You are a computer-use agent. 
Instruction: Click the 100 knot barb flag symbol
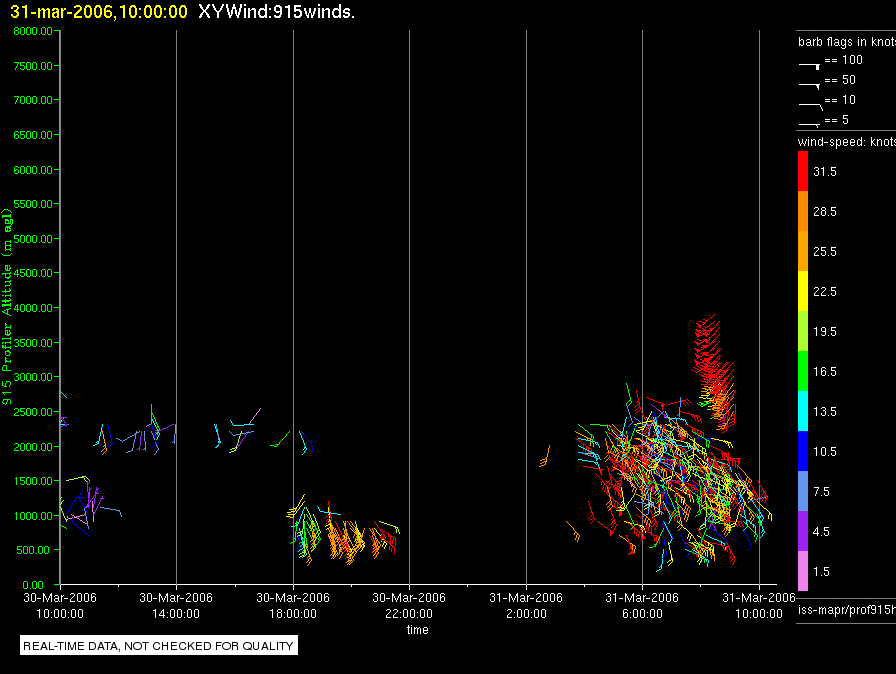coord(809,67)
